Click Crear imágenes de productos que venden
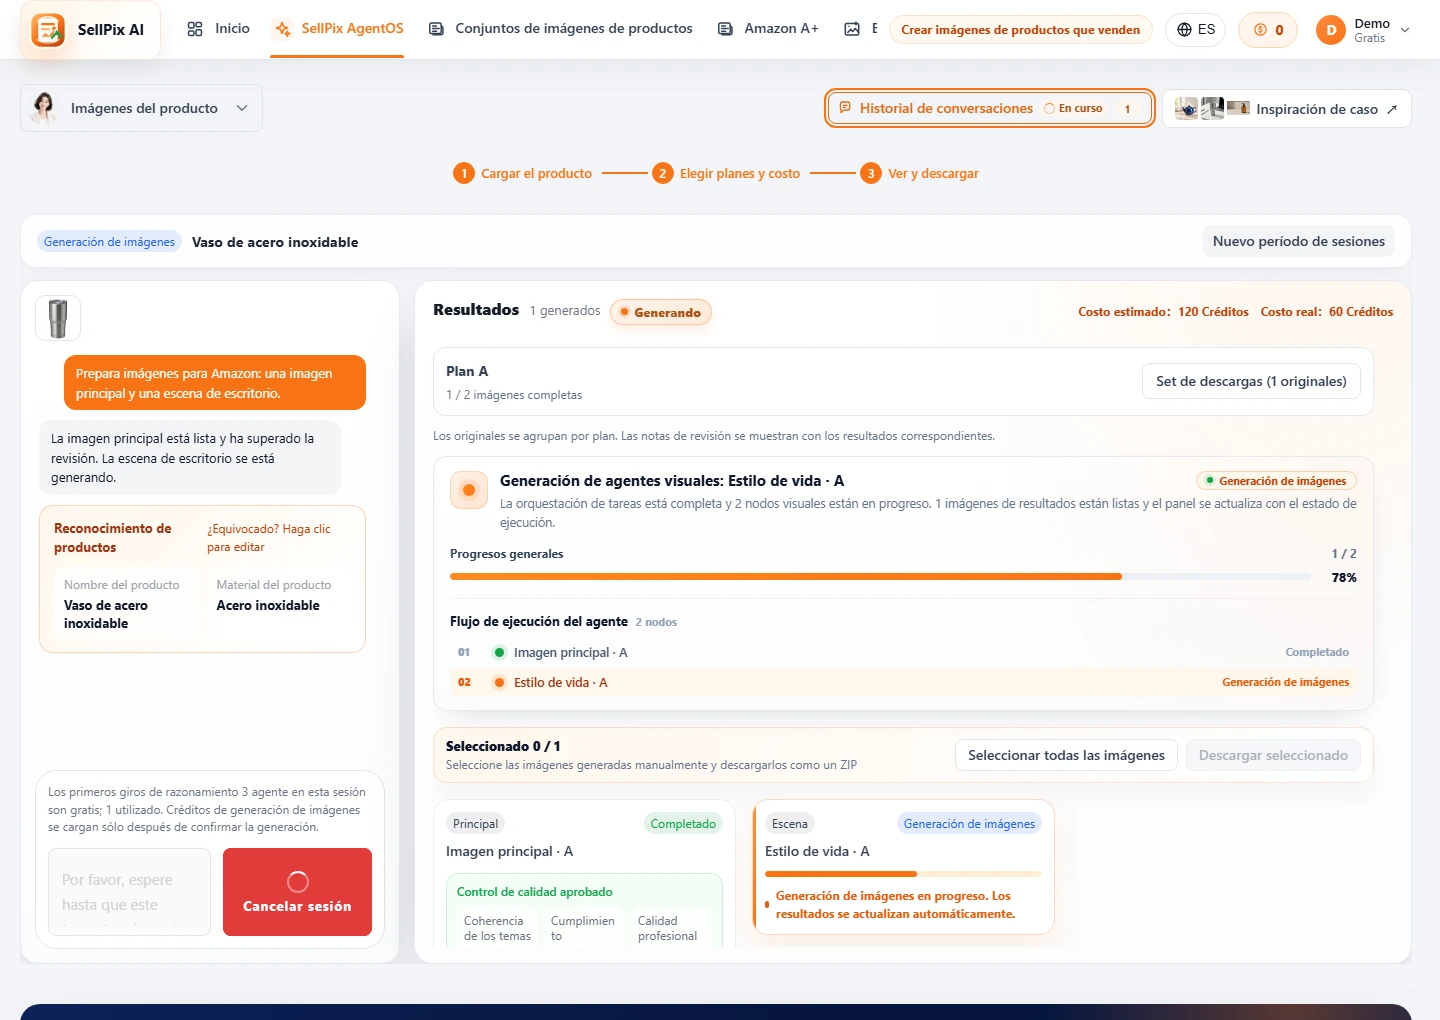Image resolution: width=1440 pixels, height=1020 pixels. [x=1020, y=30]
